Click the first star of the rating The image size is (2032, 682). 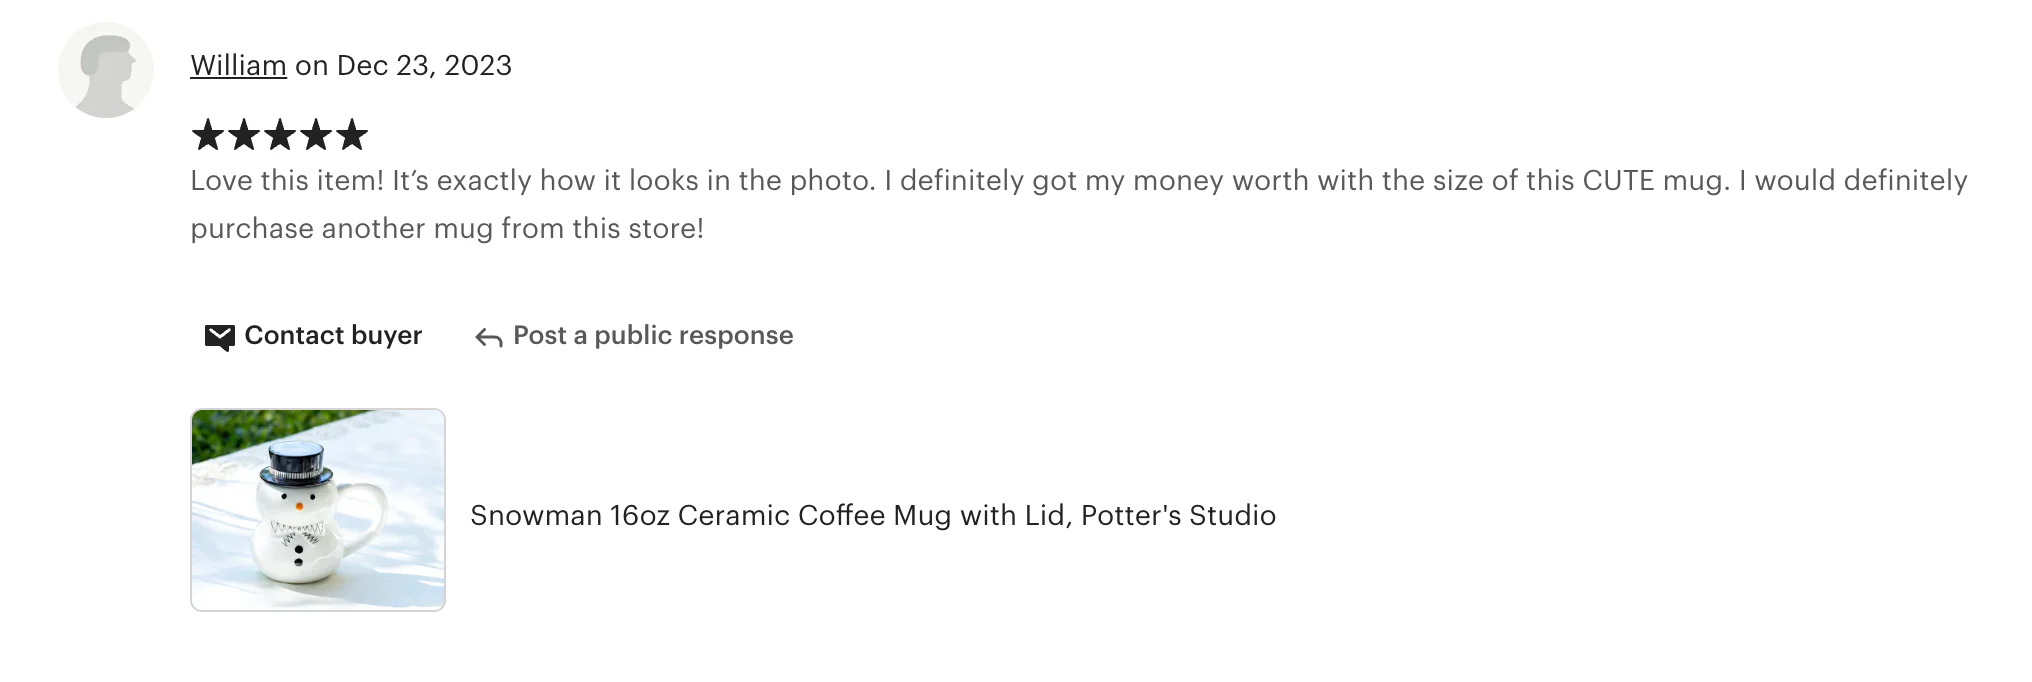click(x=207, y=135)
